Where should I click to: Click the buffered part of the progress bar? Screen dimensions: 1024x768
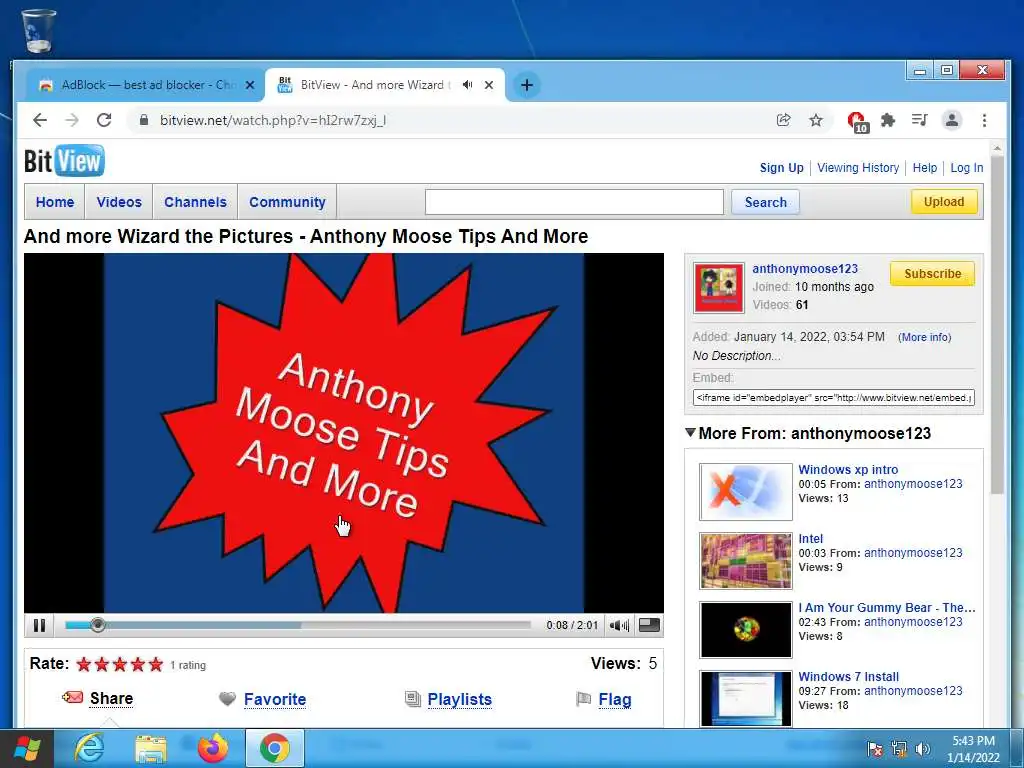pos(202,626)
